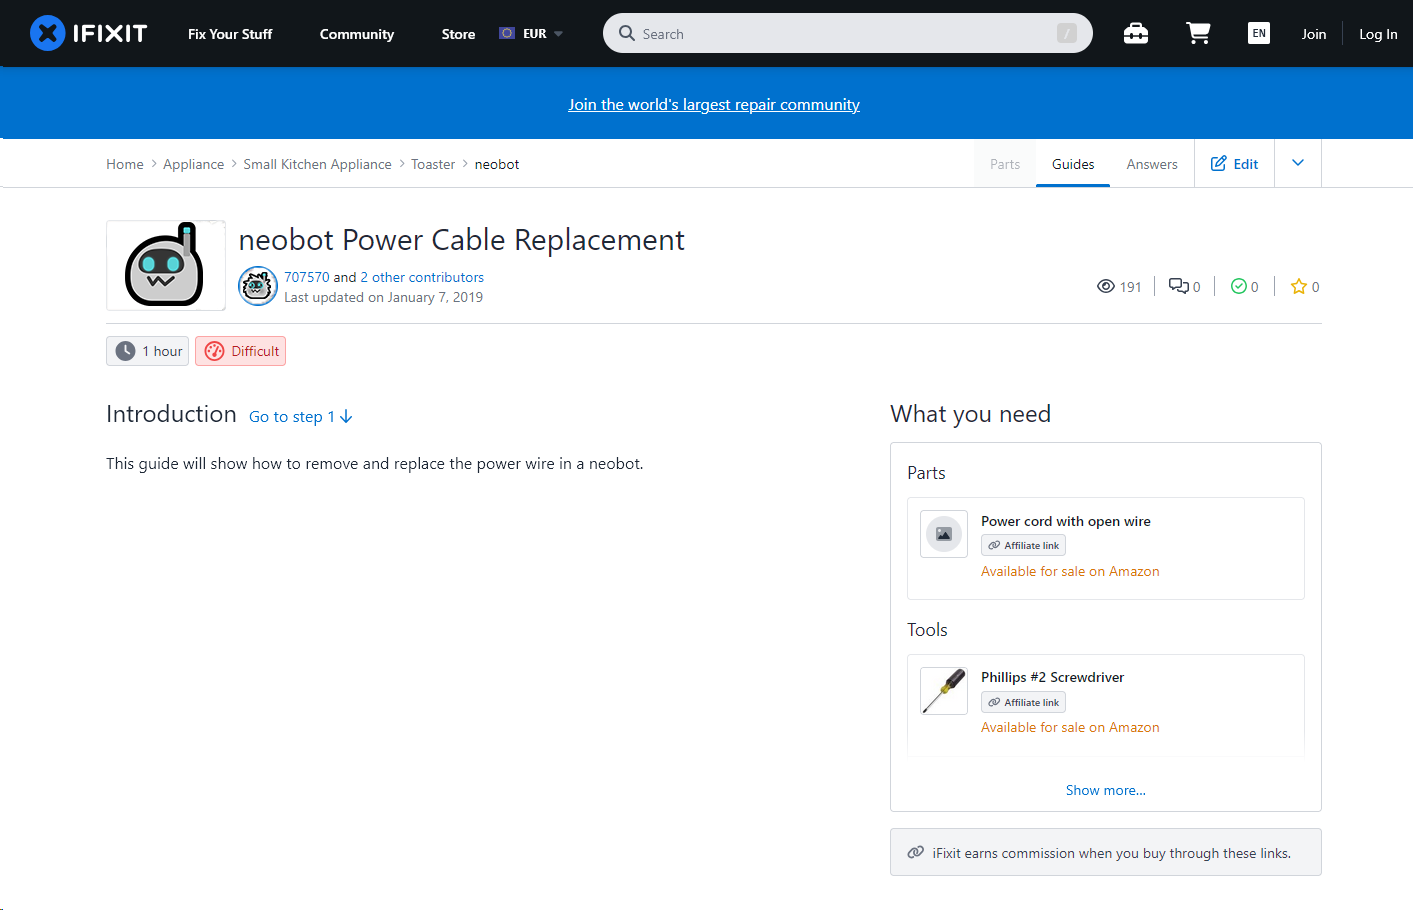Screen dimensions: 1413x910
Task: Open the Phillips #2 Screwdriver thumbnail
Action: pyautogui.click(x=944, y=691)
